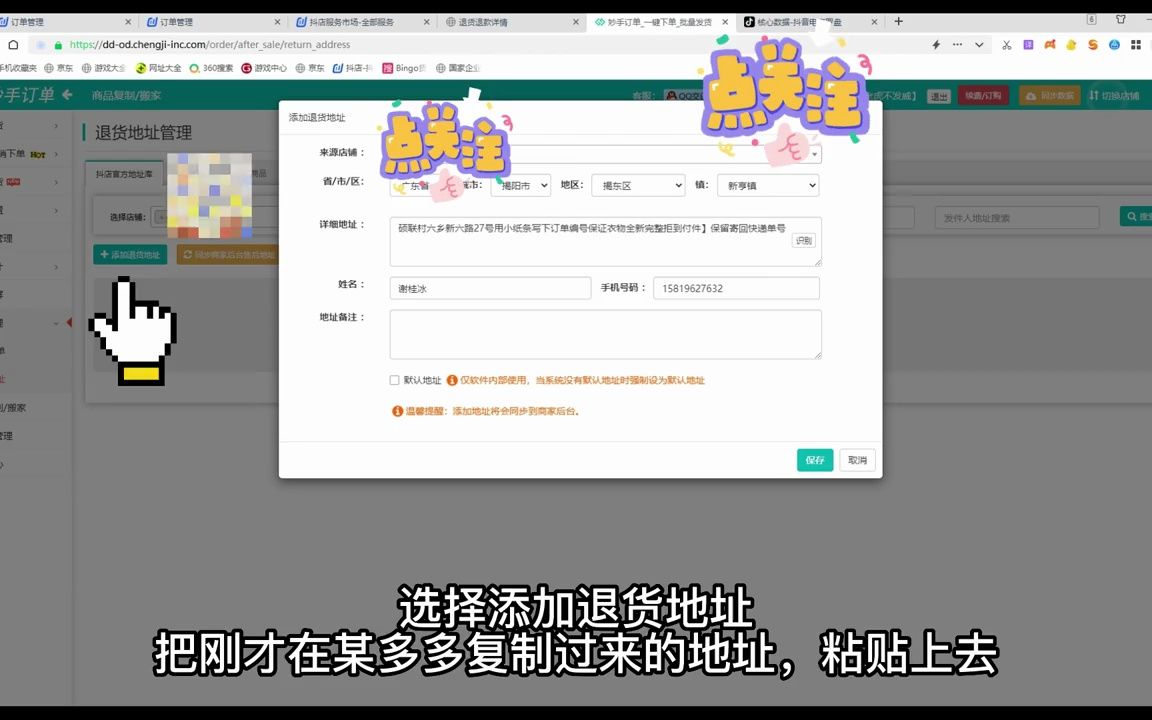
Task: Click the 取消 cancel button
Action: point(856,460)
